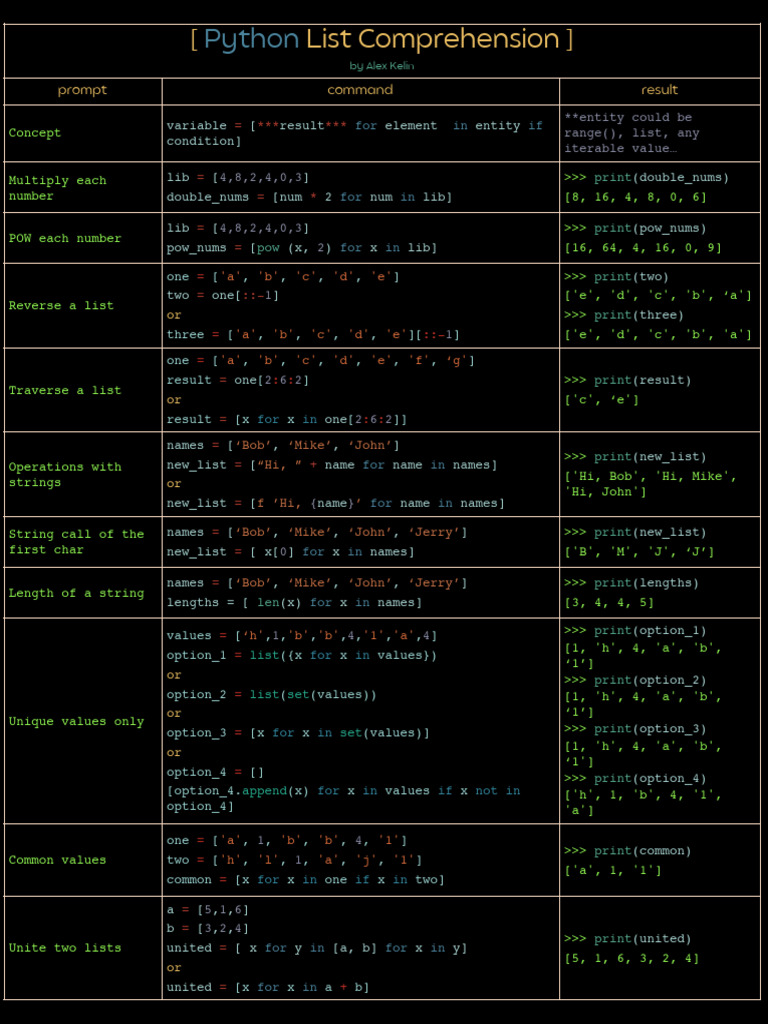This screenshot has width=768, height=1024.
Task: Click the Python List Comprehension title
Action: 382,40
